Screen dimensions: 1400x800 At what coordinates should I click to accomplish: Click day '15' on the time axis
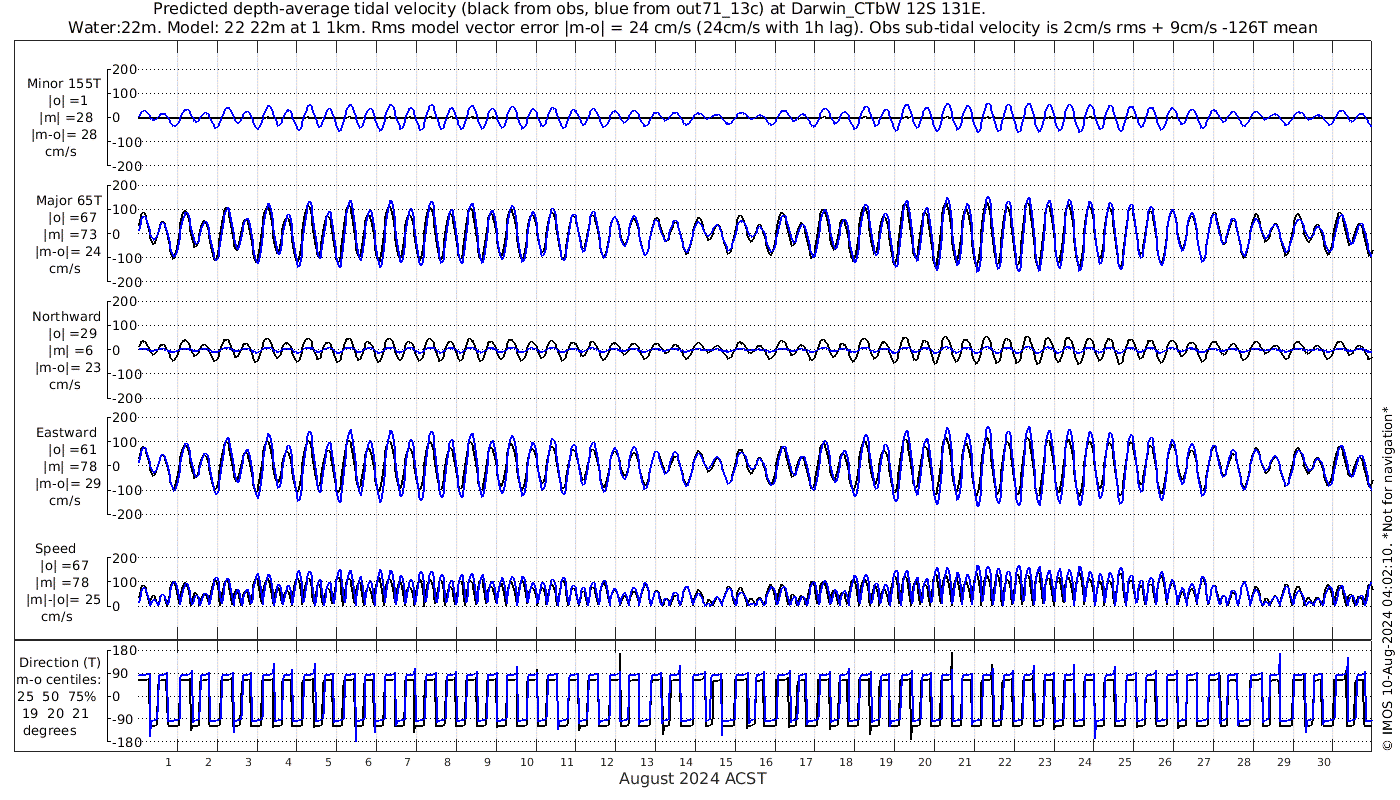726,762
